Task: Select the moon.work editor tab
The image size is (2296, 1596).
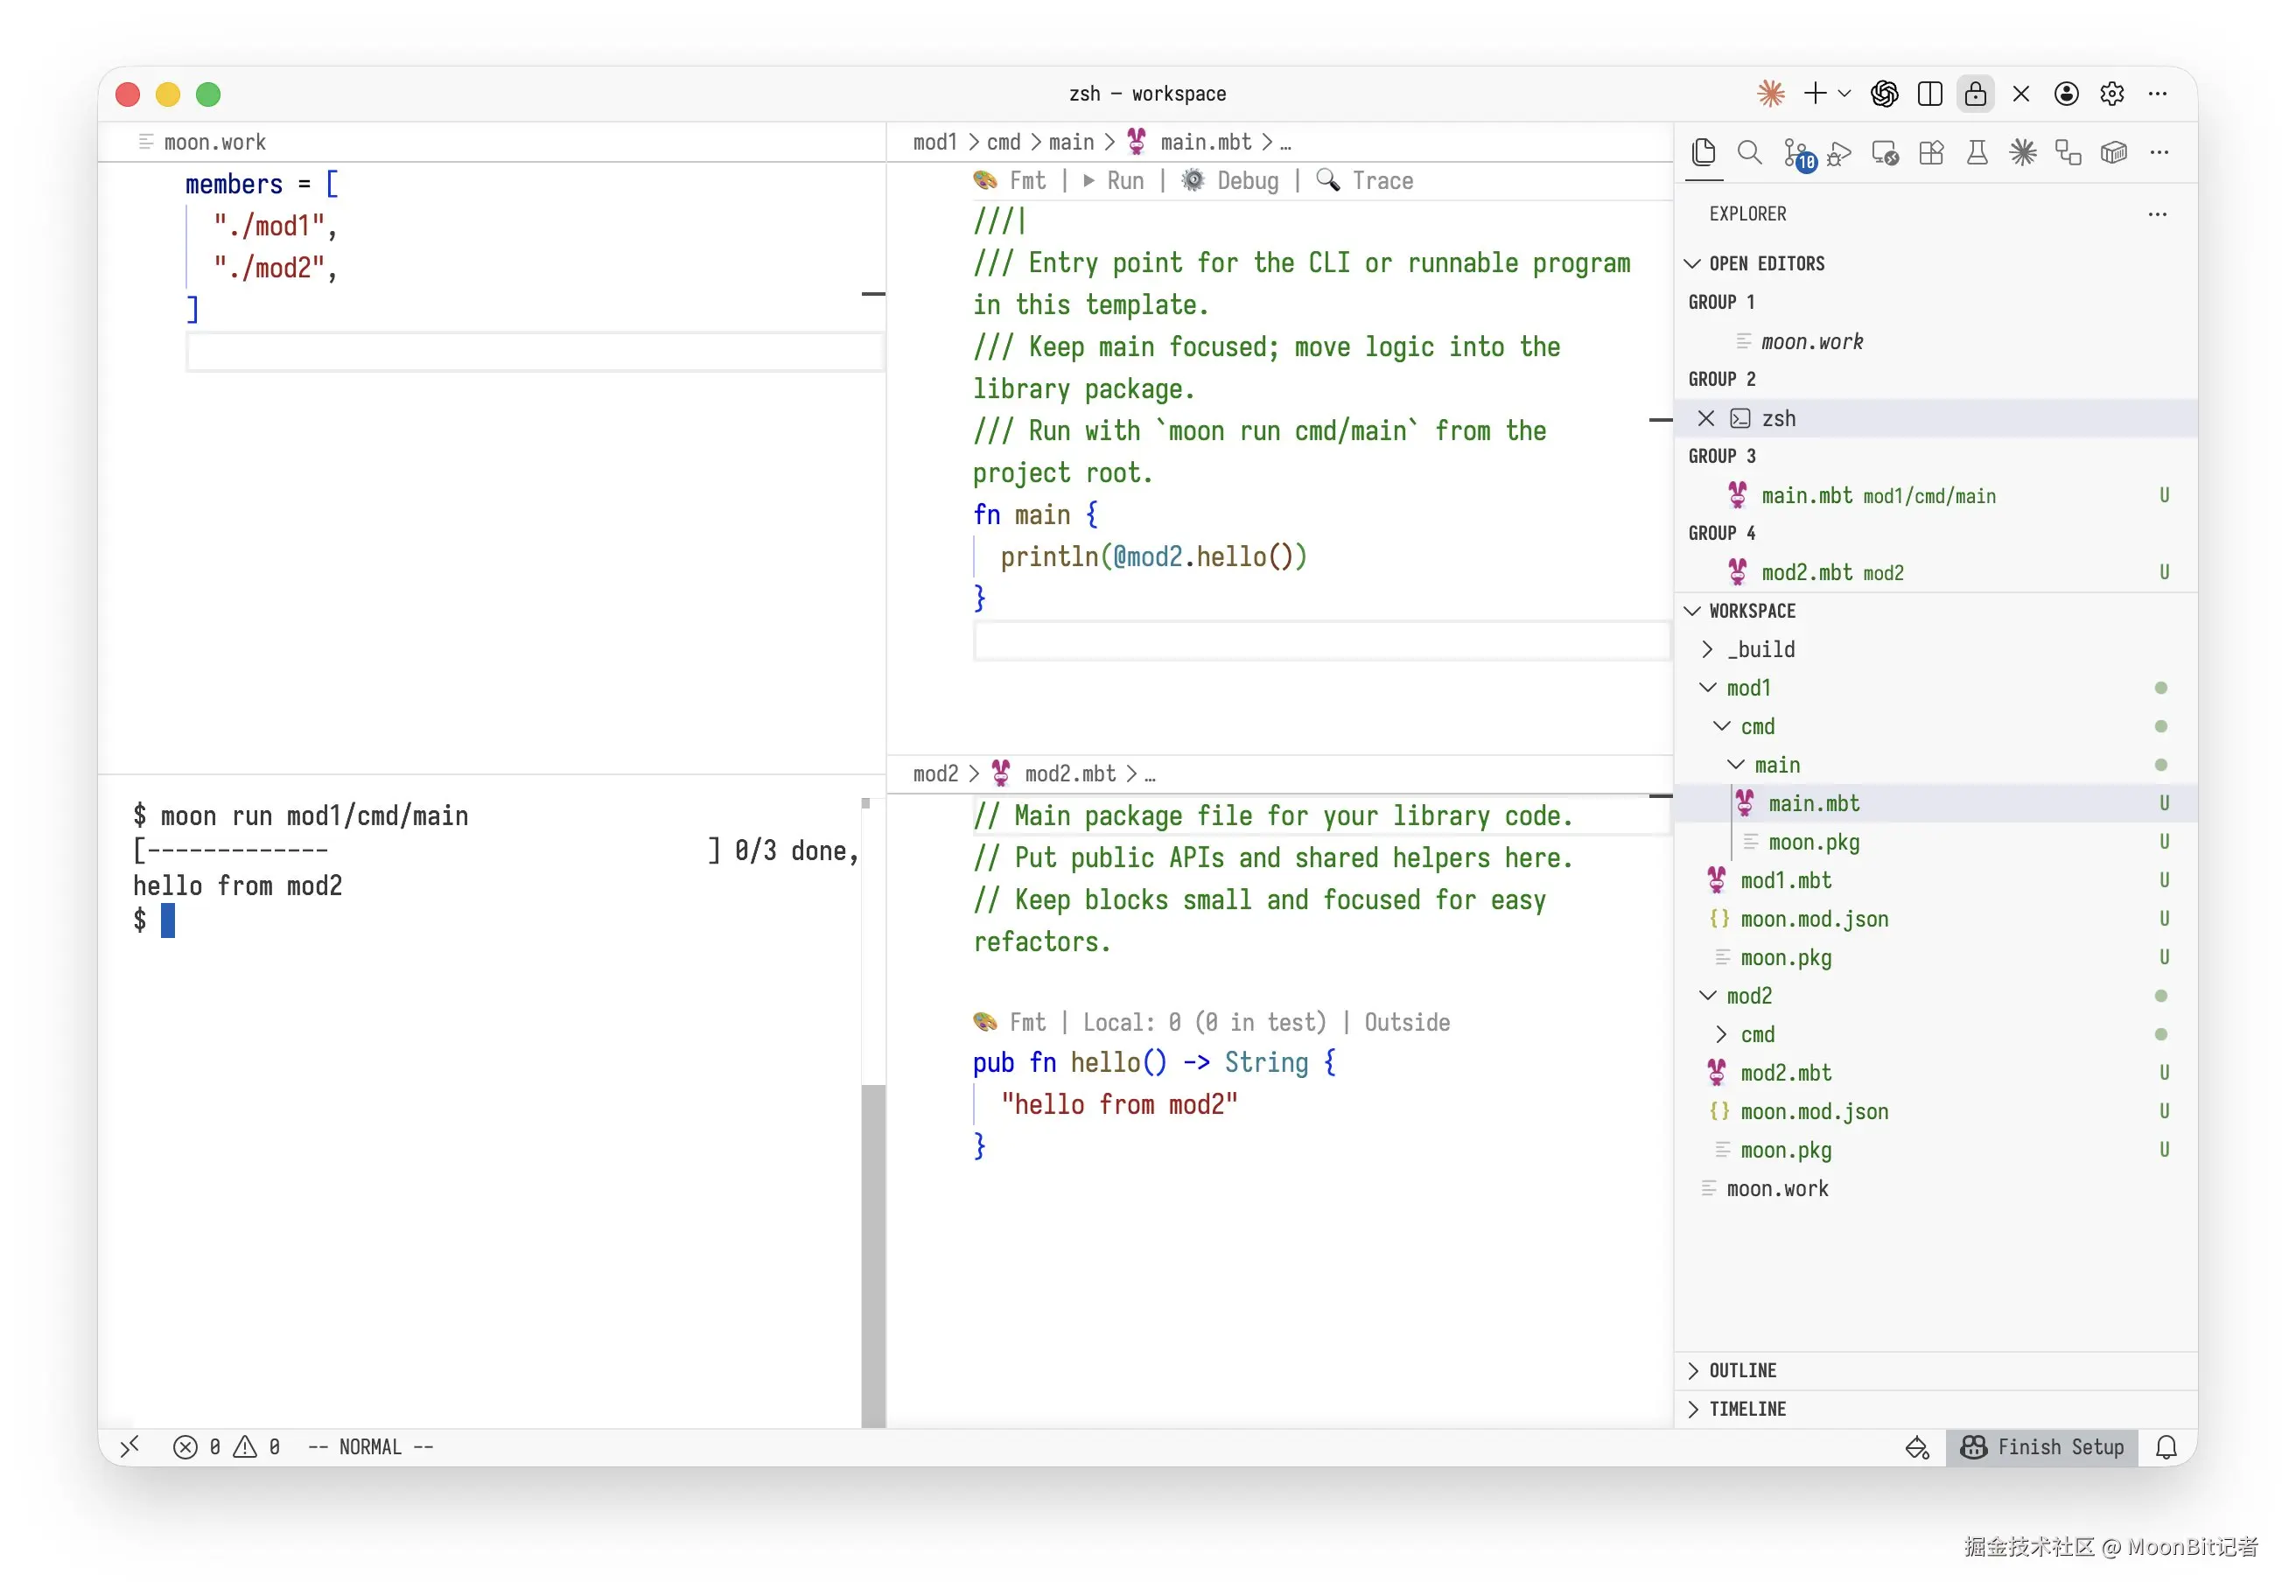Action: coord(213,142)
